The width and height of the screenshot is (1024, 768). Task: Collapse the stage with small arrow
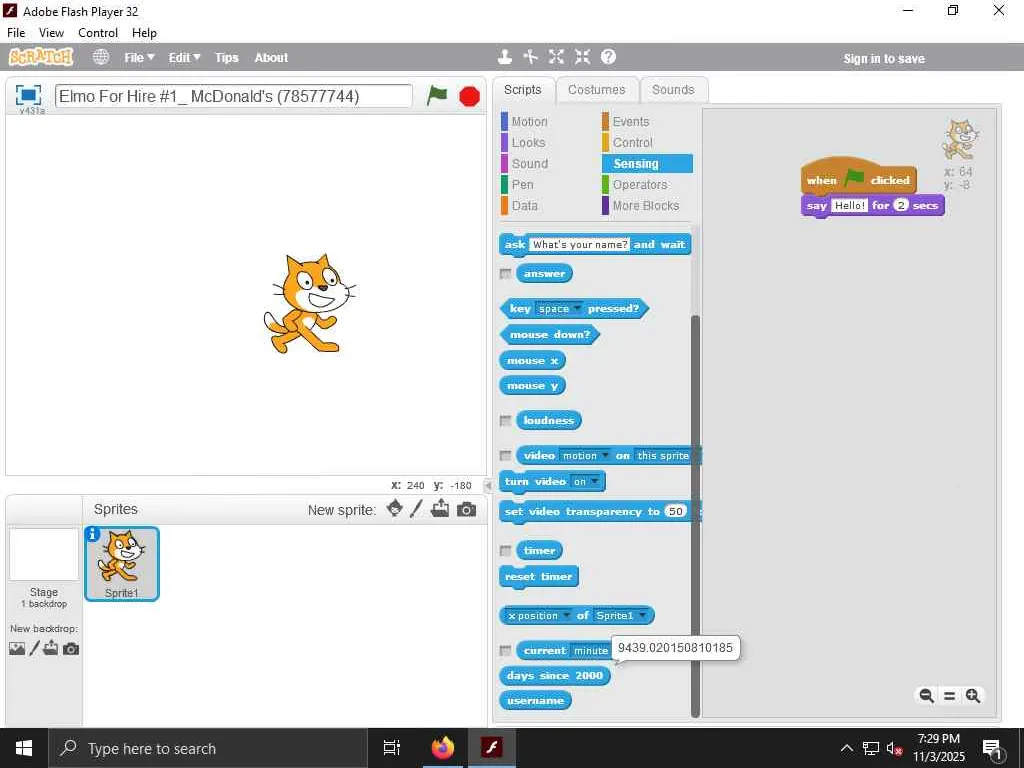488,485
